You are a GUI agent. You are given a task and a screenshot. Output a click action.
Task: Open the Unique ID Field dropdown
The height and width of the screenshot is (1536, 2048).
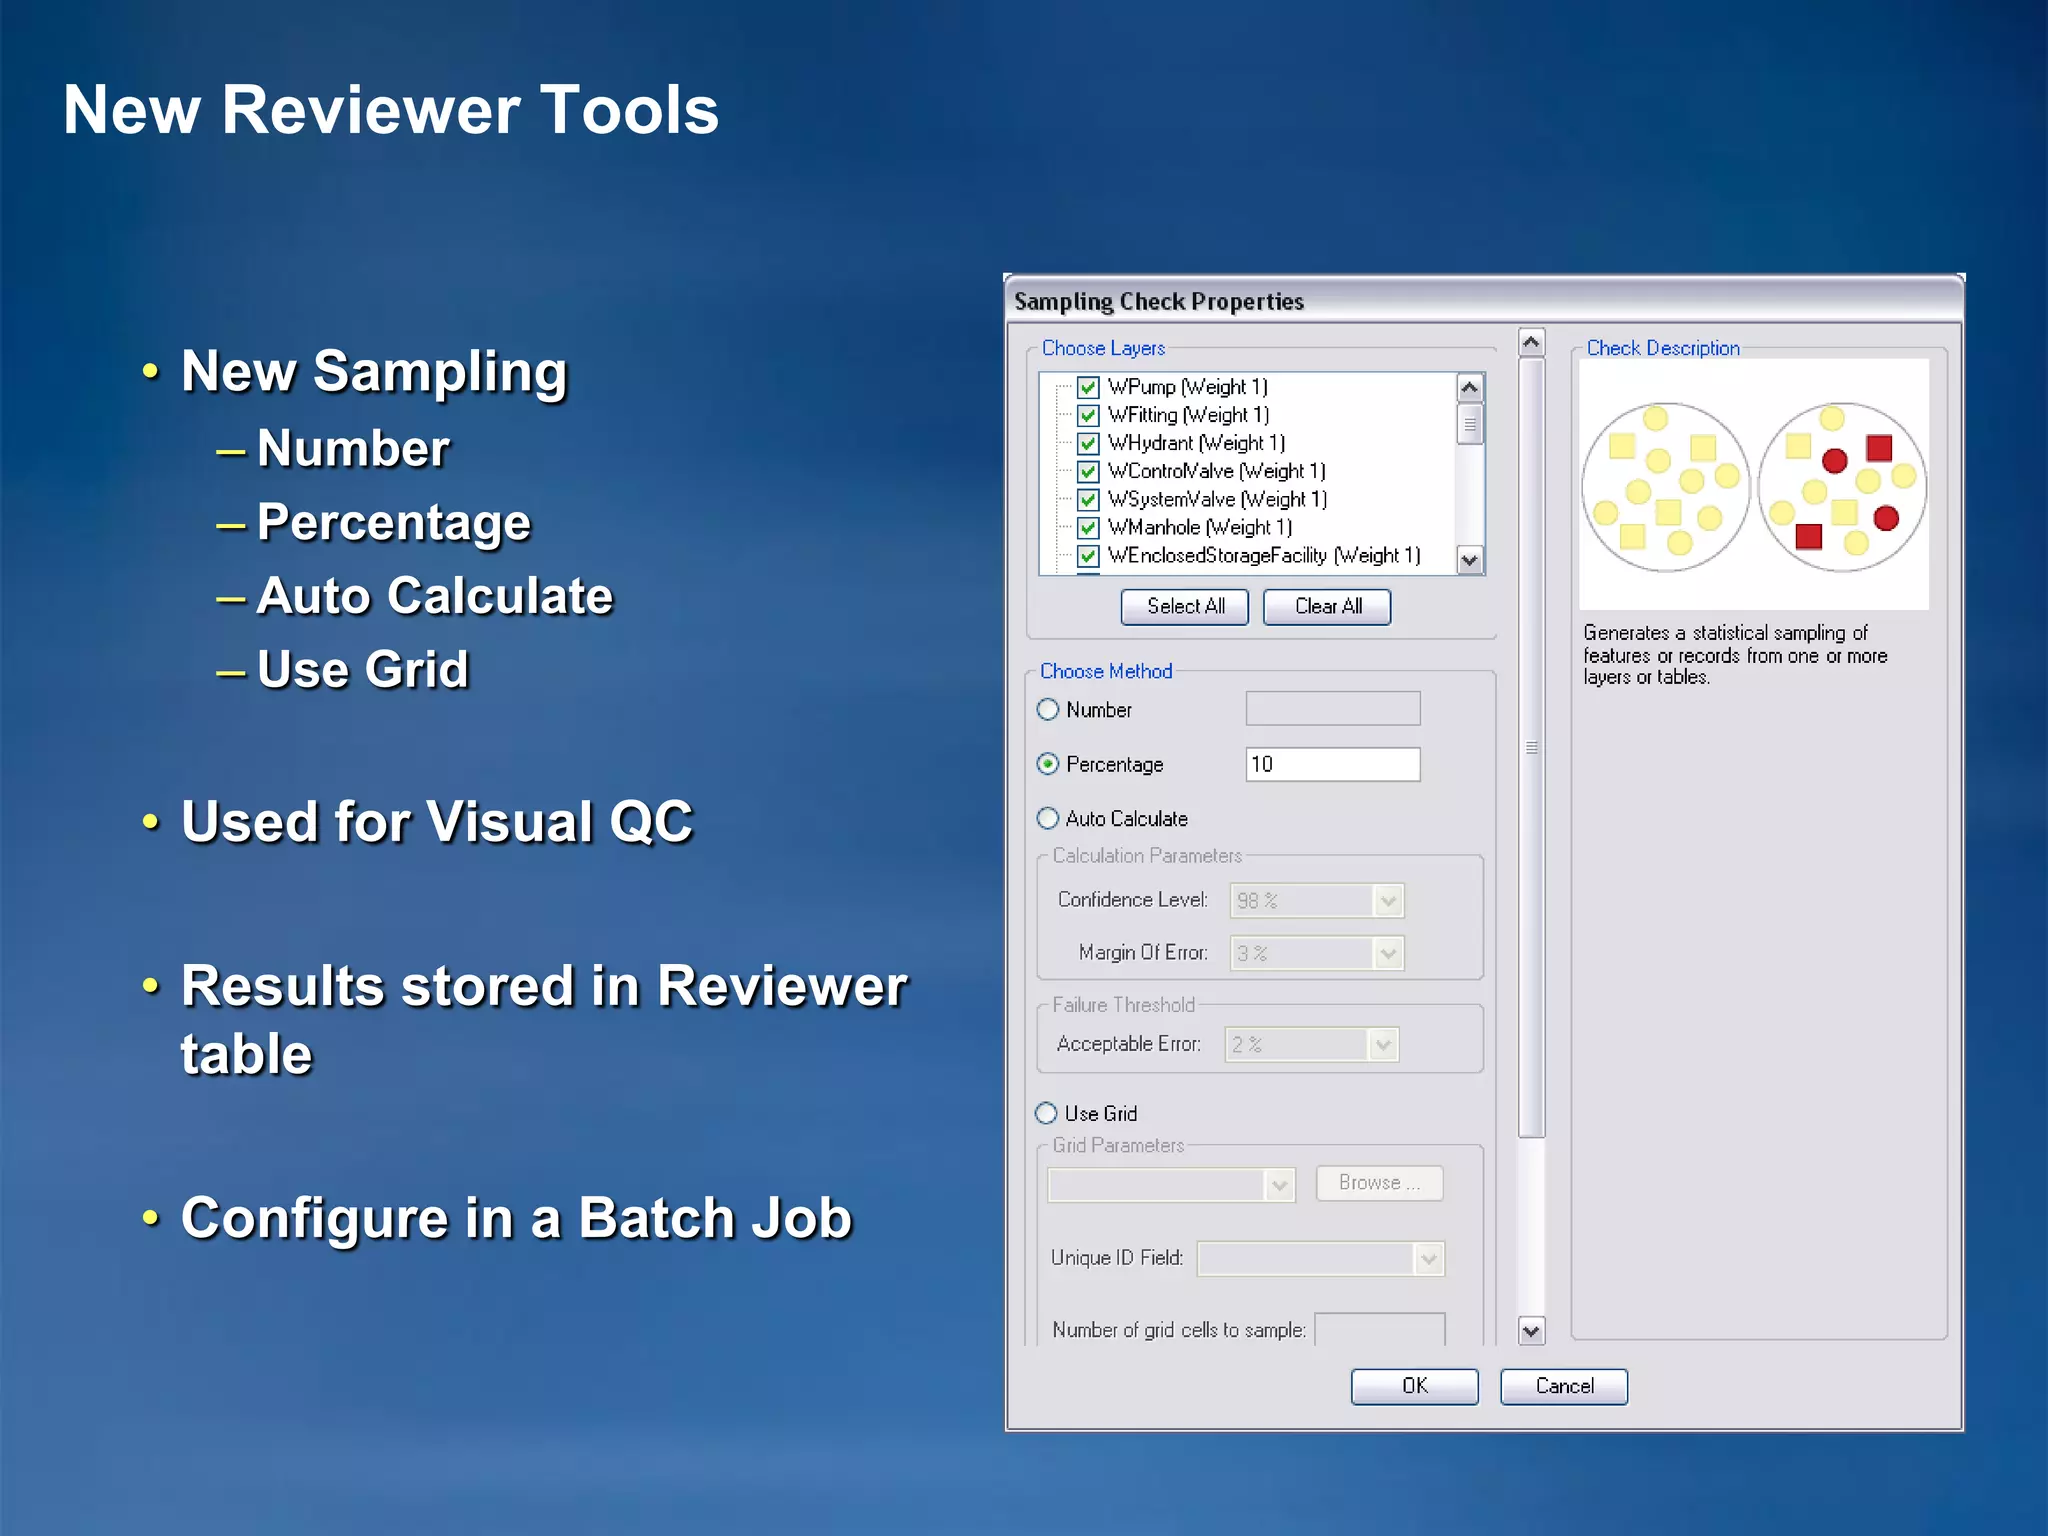point(1428,1259)
